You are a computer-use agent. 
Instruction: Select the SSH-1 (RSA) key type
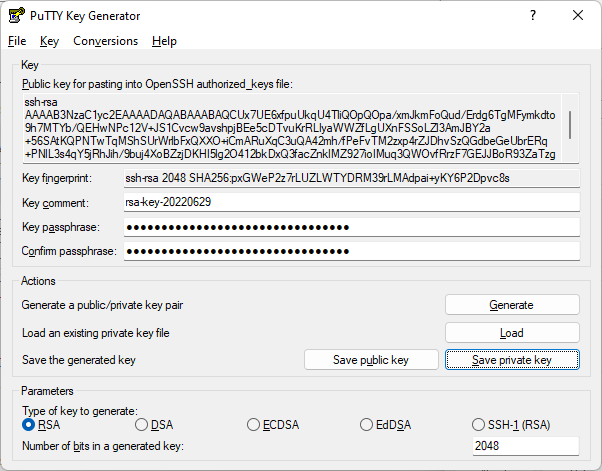click(x=511, y=425)
